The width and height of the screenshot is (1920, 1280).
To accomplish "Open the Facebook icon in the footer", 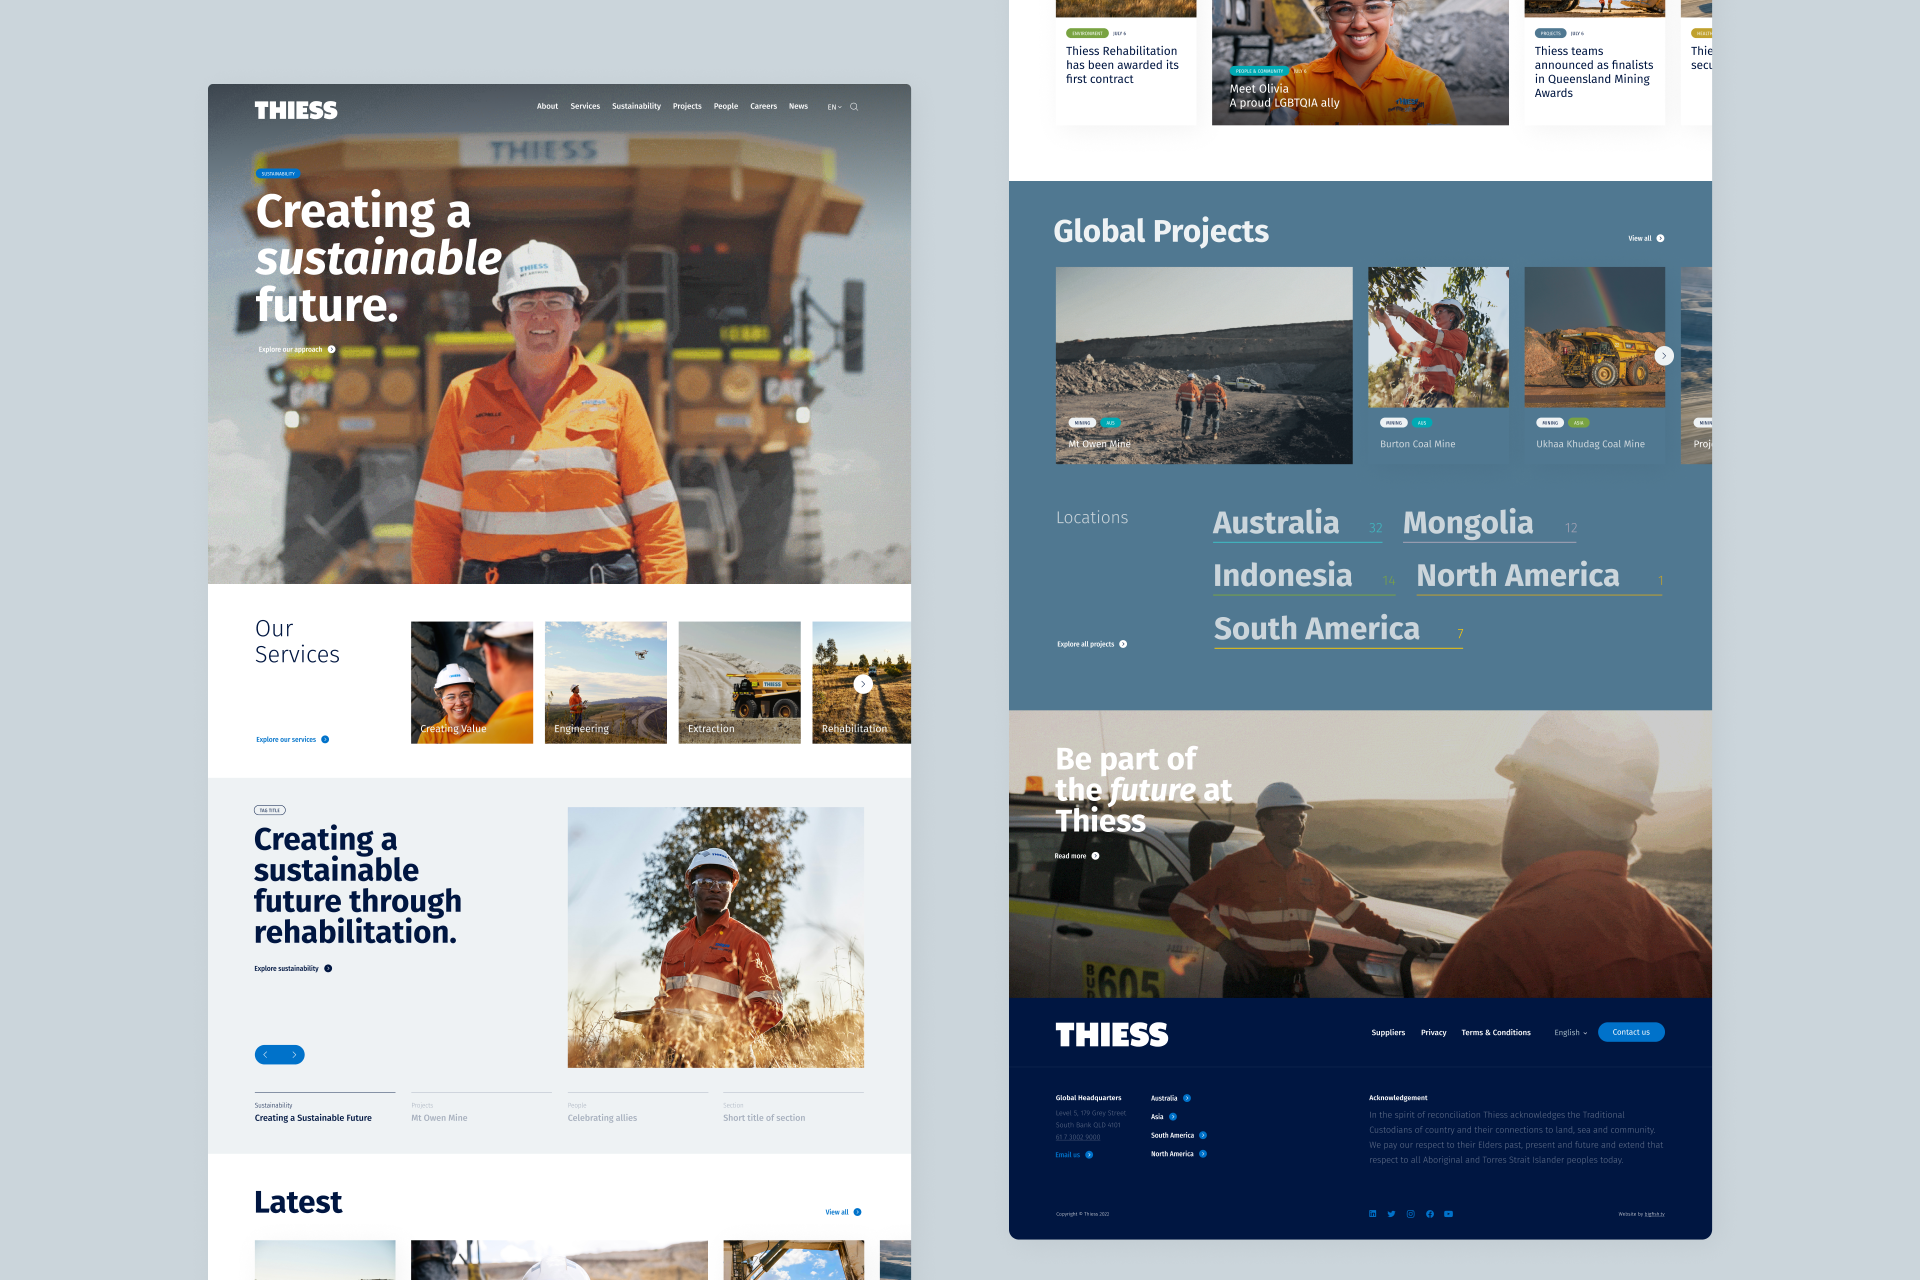I will click(x=1429, y=1214).
